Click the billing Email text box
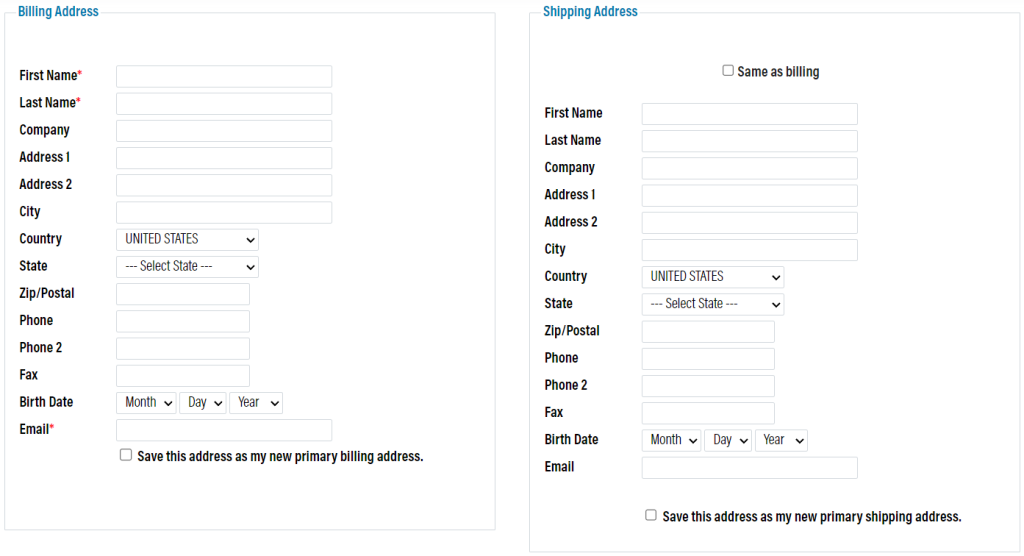 point(224,431)
